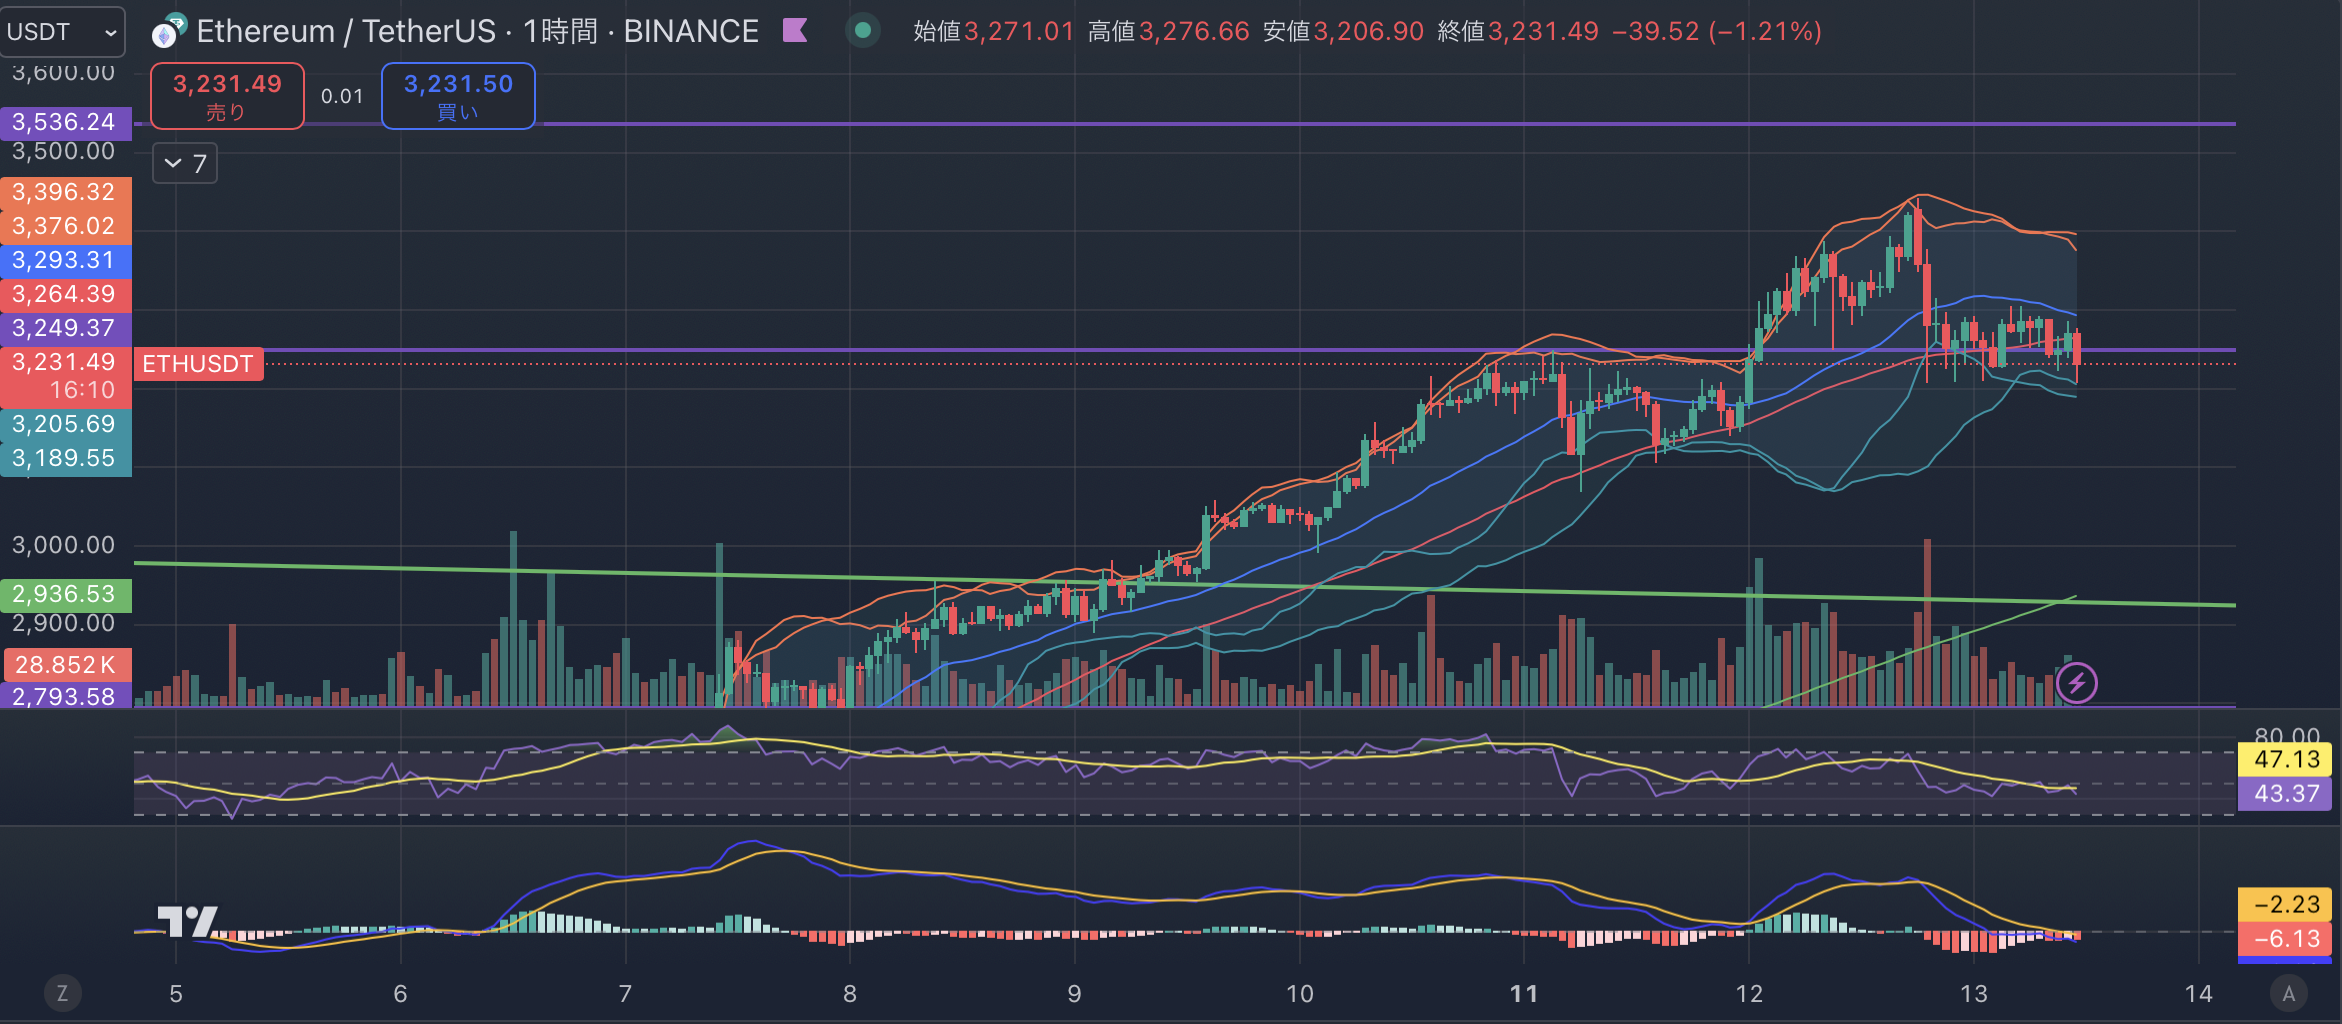The width and height of the screenshot is (2342, 1024).
Task: Click the 高値 3,276.66 high value
Action: coord(1169,31)
